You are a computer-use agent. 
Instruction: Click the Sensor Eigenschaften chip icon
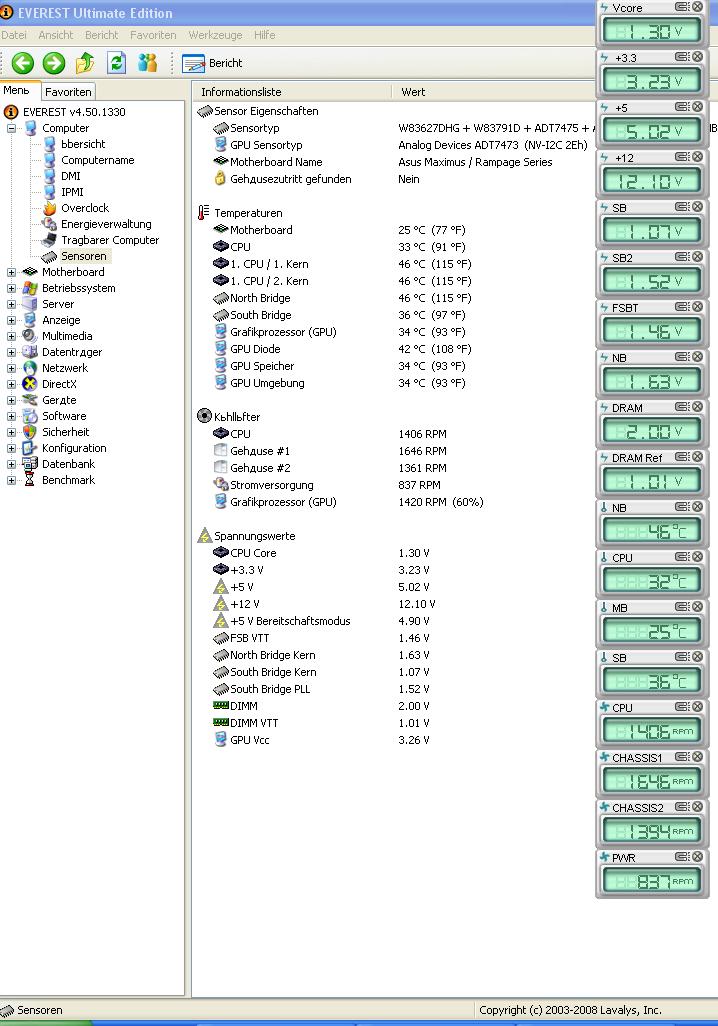click(x=205, y=111)
